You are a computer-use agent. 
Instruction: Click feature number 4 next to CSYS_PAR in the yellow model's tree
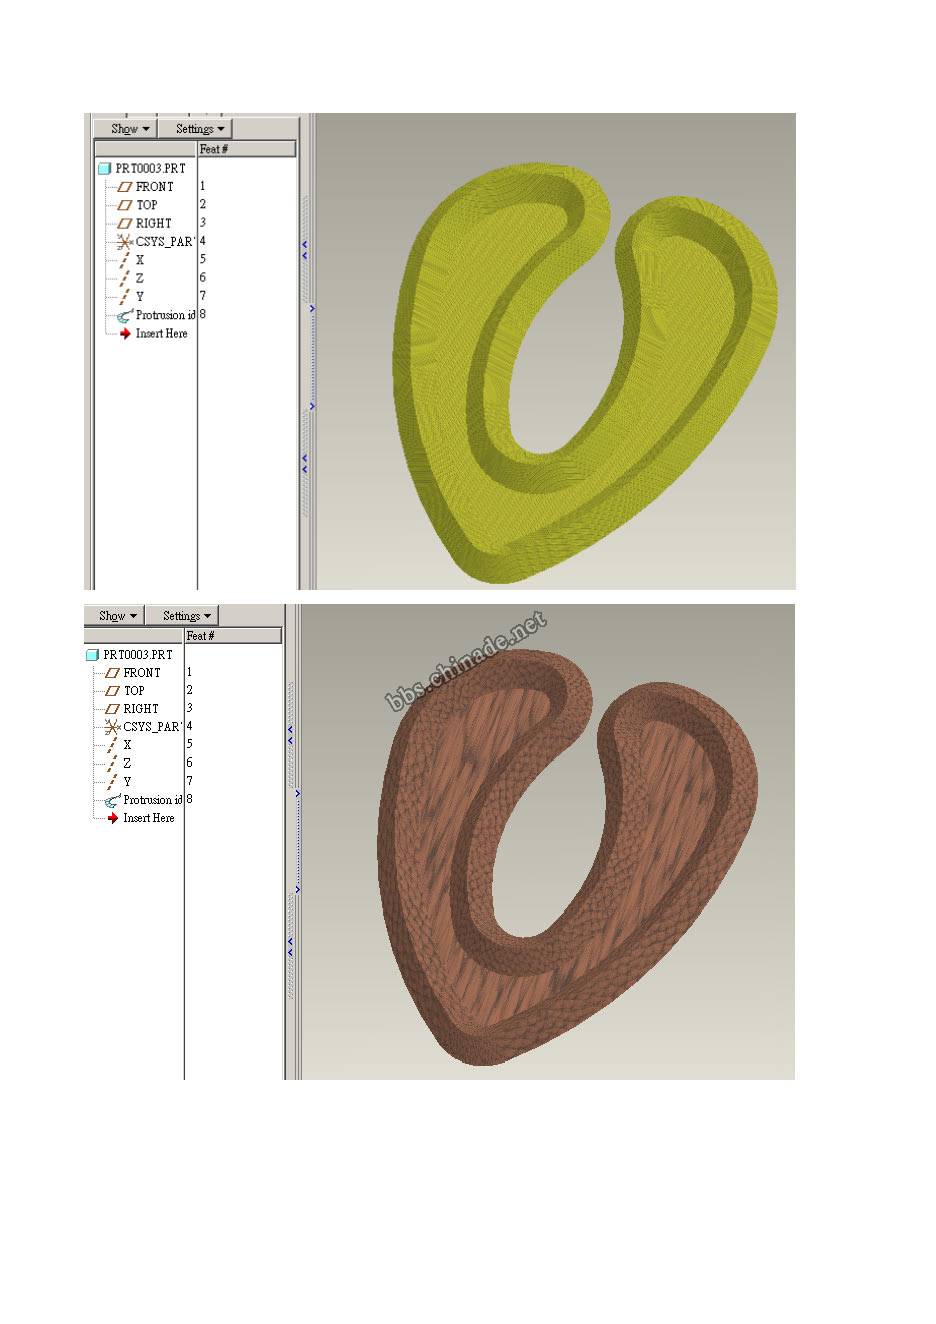pyautogui.click(x=203, y=240)
